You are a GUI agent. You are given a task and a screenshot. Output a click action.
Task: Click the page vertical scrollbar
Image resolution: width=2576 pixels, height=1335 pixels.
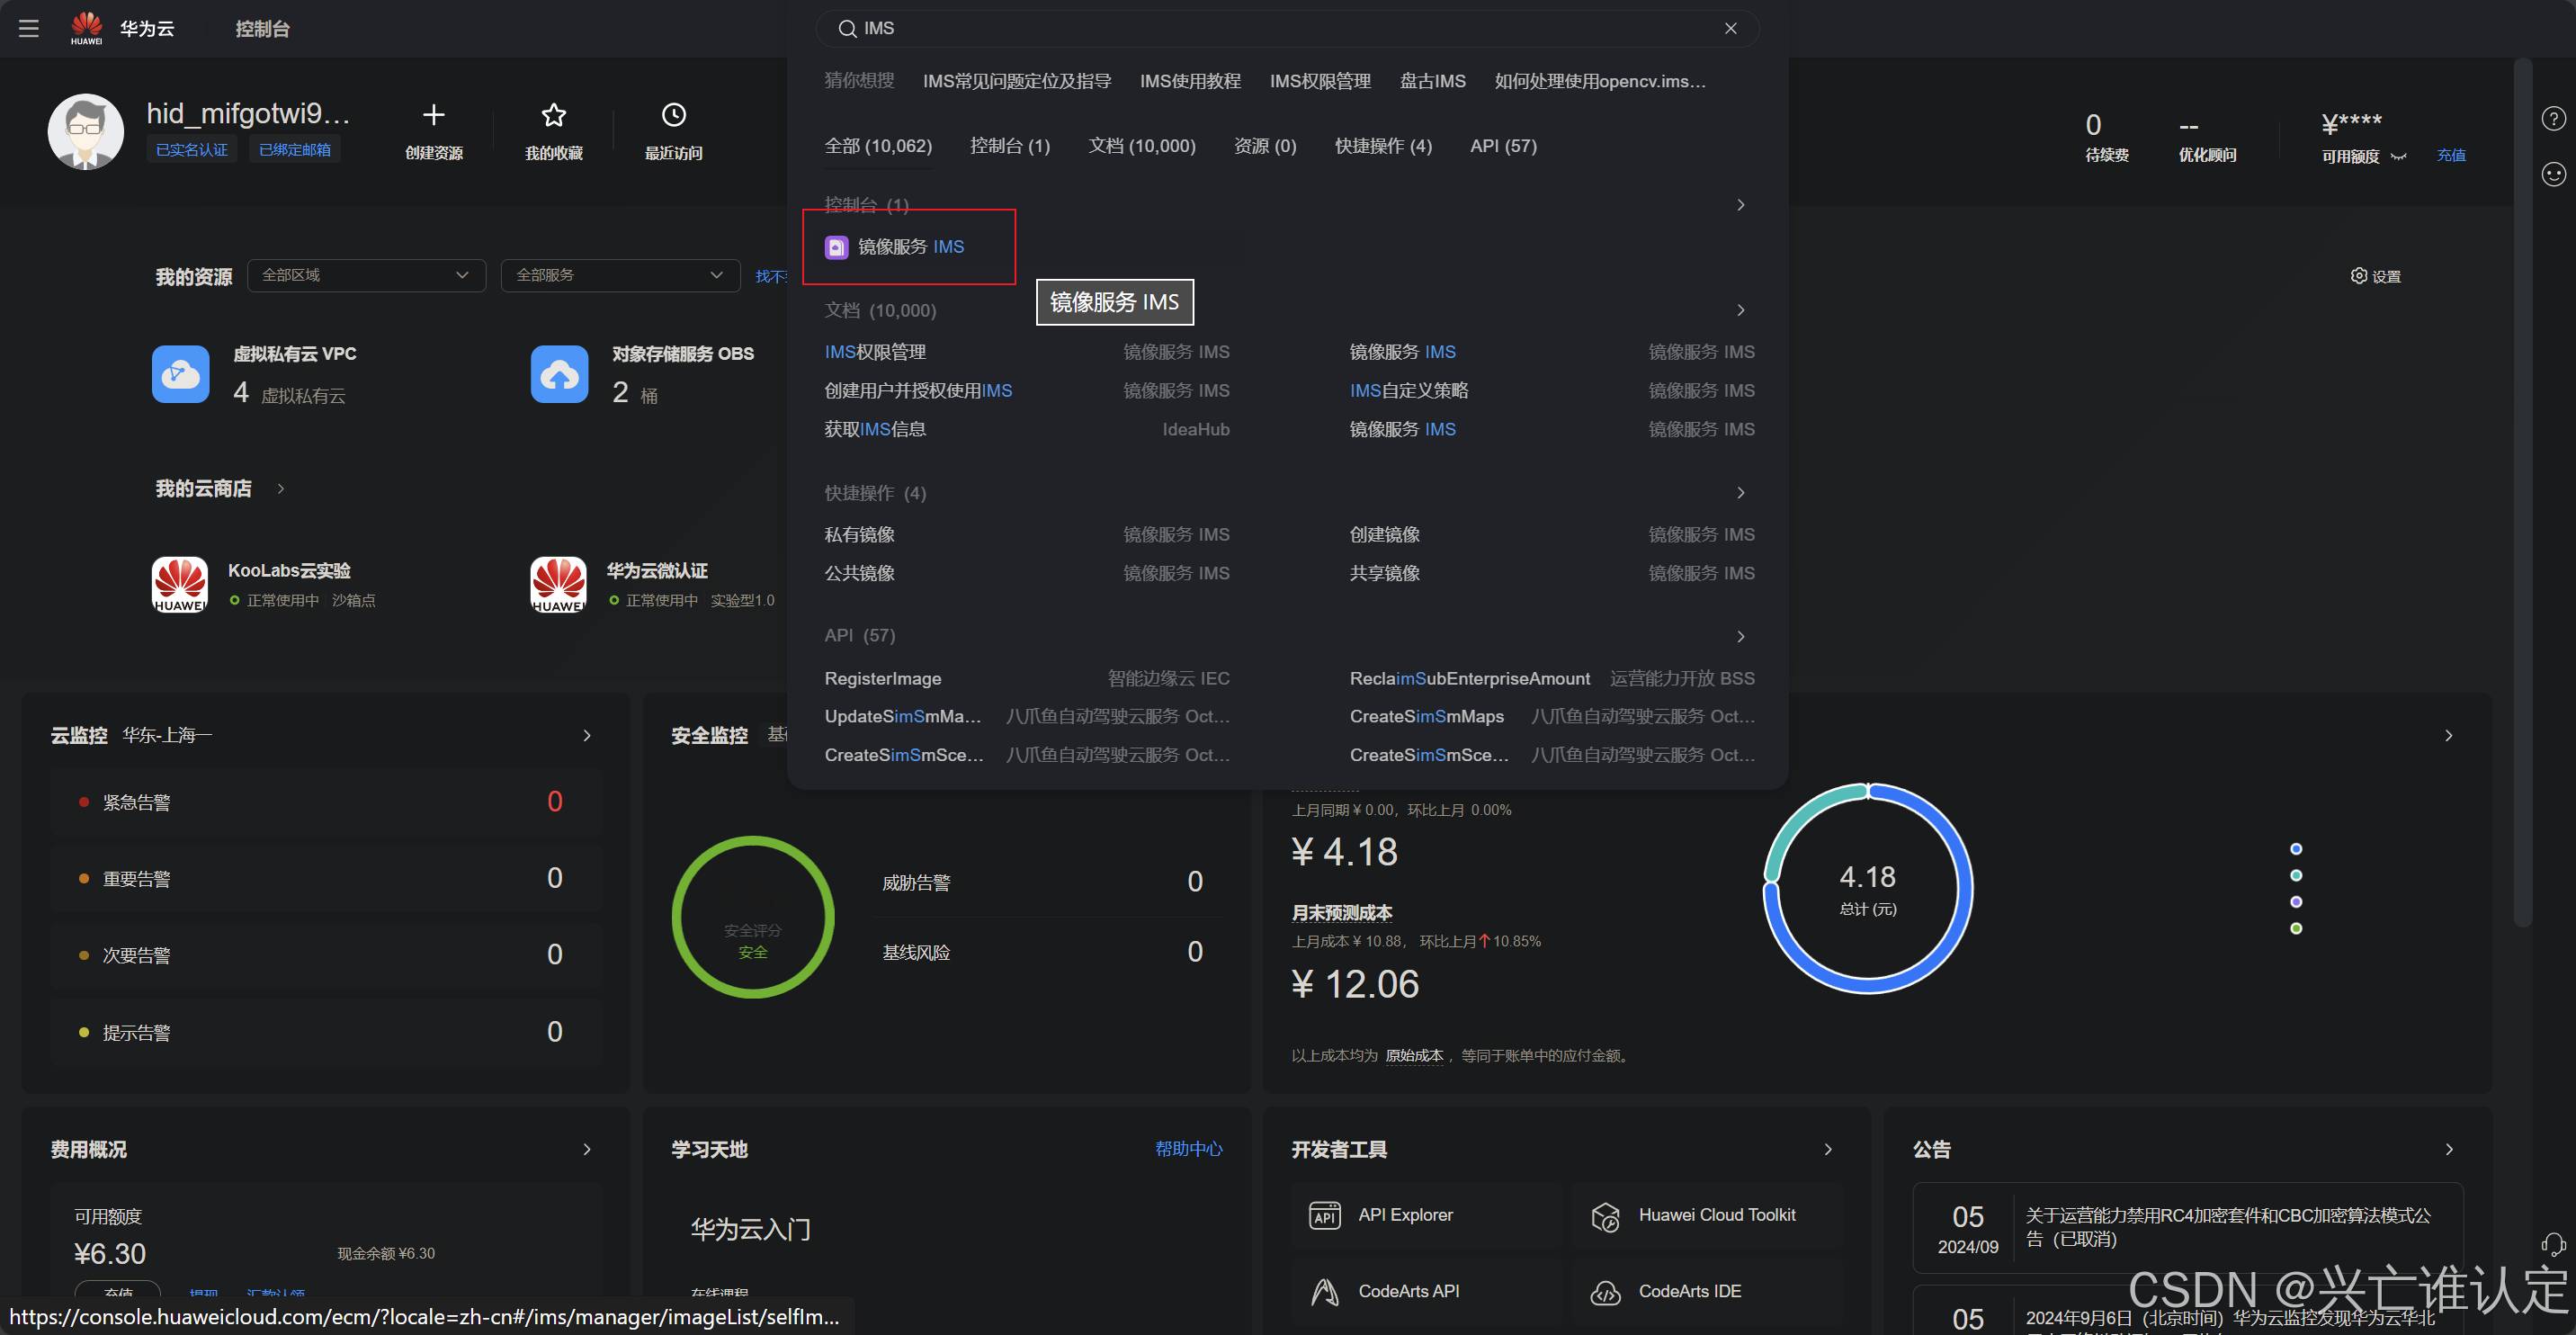pos(2522,490)
